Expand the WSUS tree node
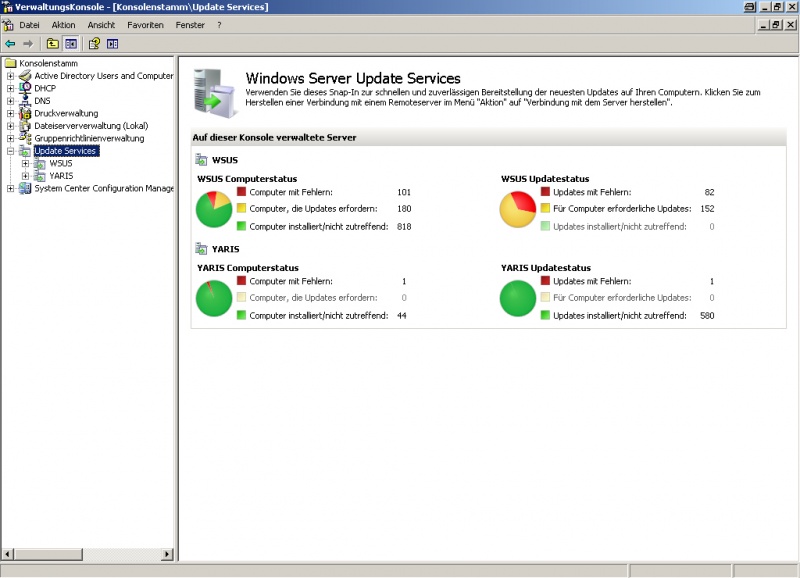Screen dimensions: 800x578 (26, 164)
